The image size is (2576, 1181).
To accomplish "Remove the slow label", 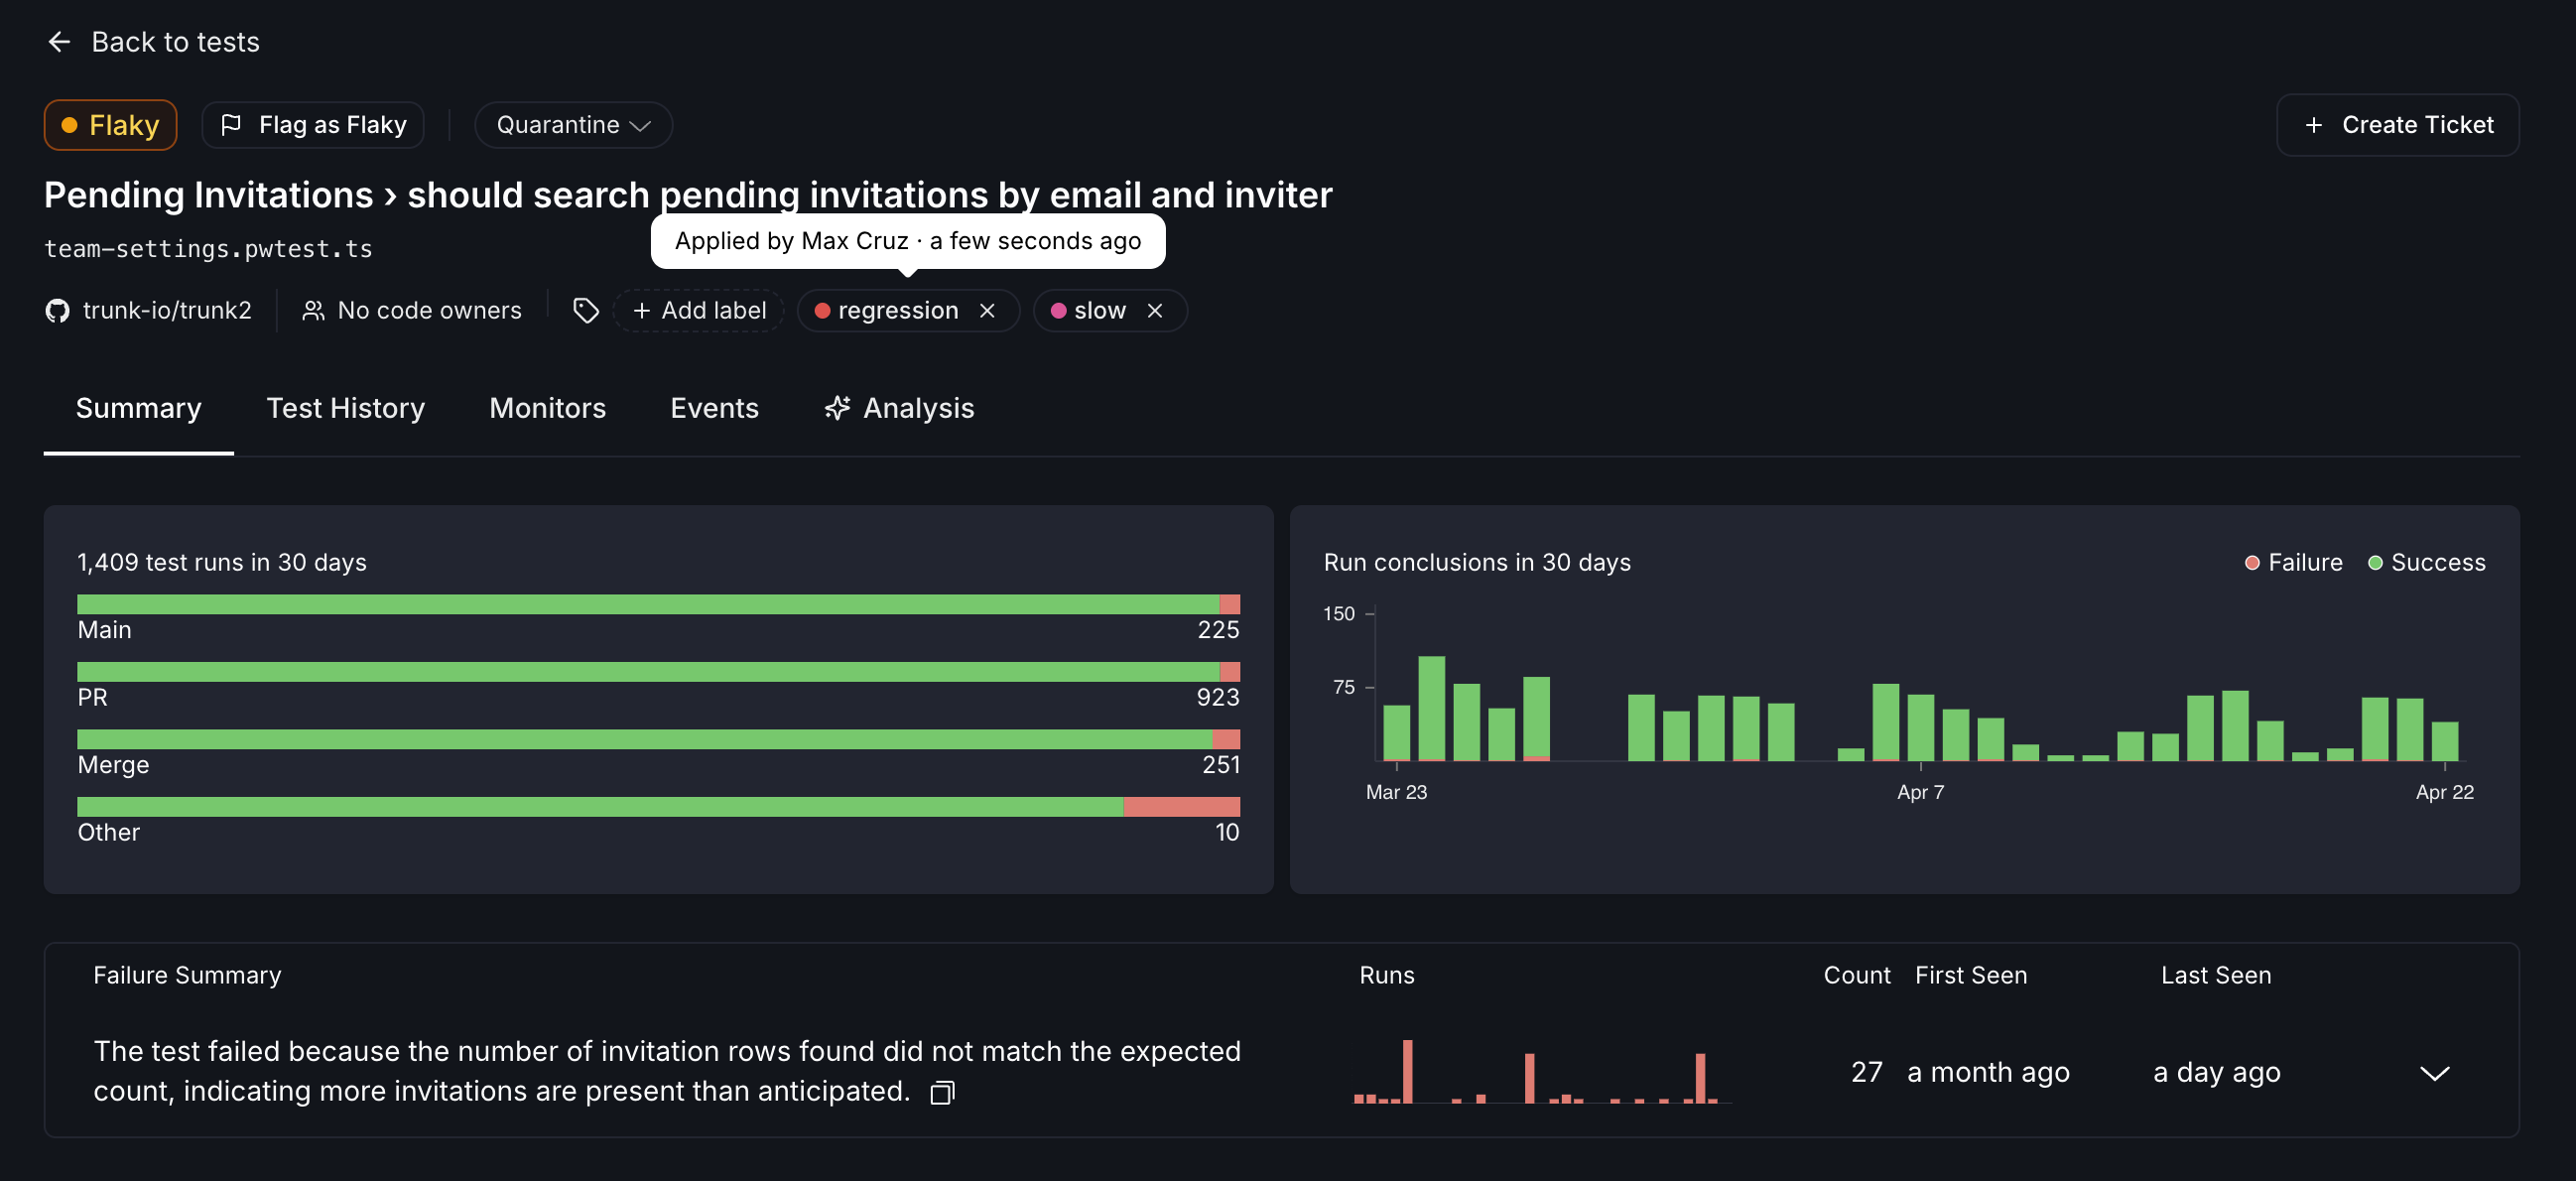I will (x=1154, y=311).
